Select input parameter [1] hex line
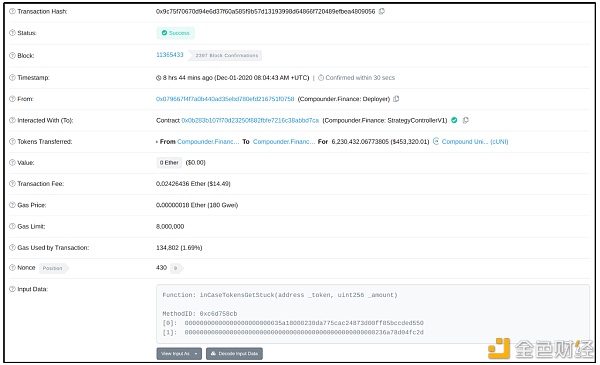Viewport: 600px width, 365px height. [x=293, y=332]
